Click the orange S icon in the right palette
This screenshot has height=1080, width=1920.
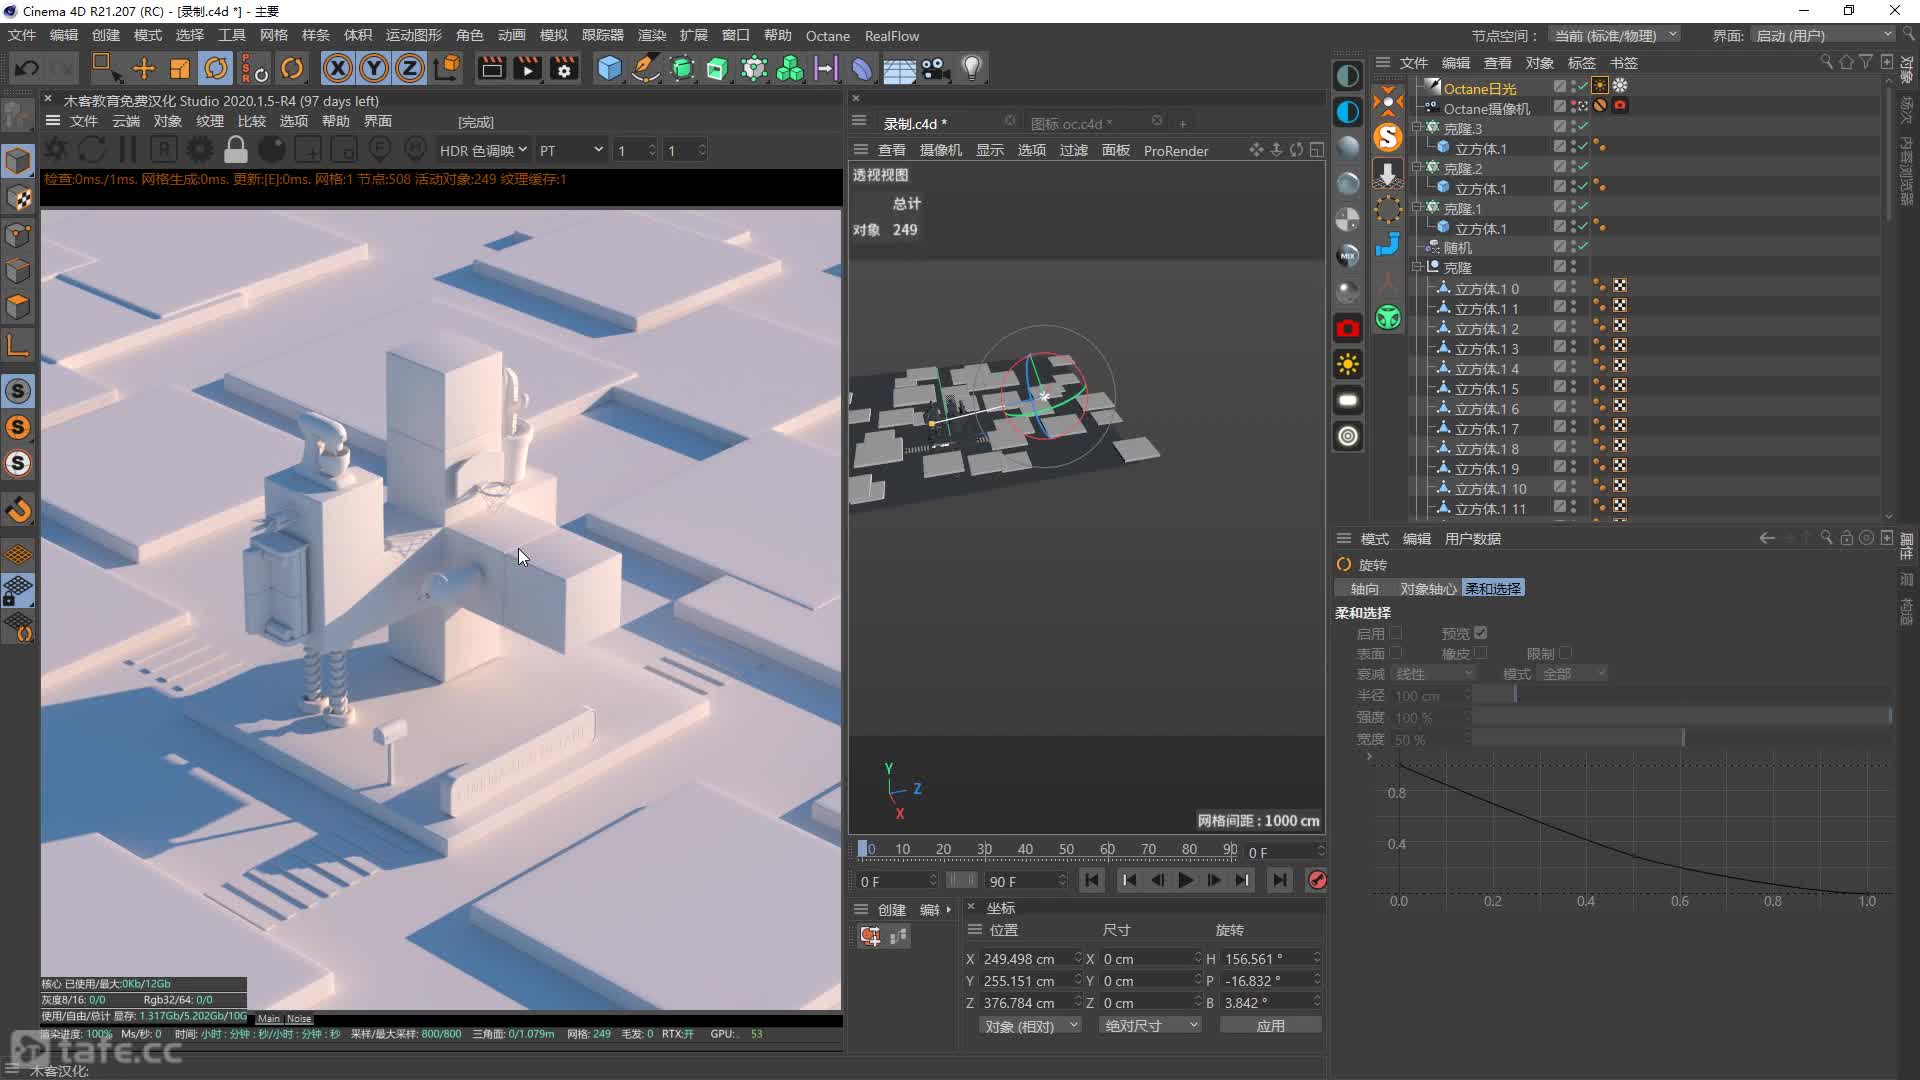[1388, 136]
